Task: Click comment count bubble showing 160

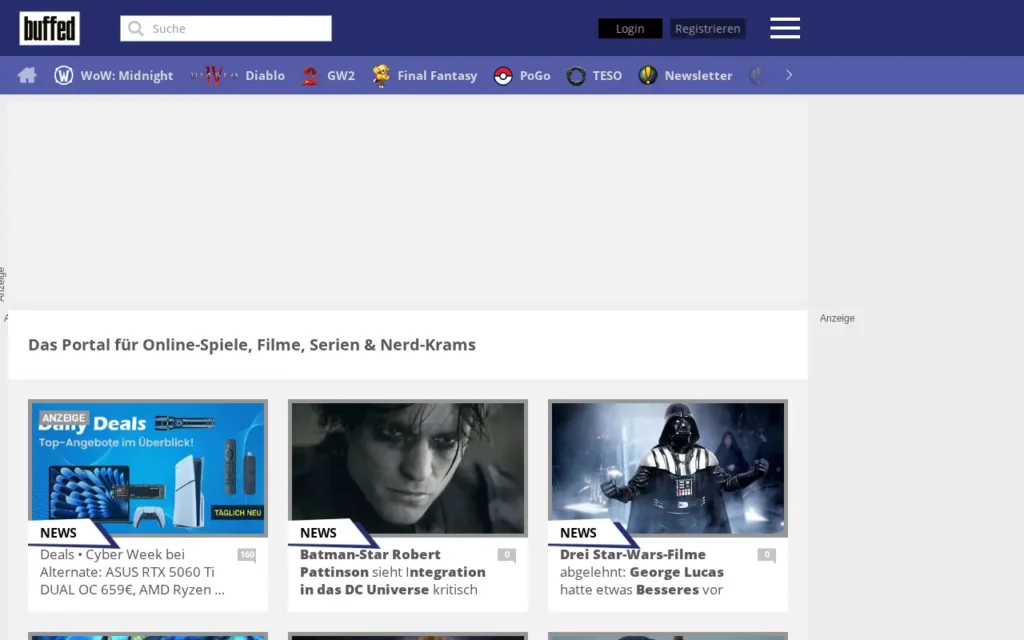Action: (247, 555)
